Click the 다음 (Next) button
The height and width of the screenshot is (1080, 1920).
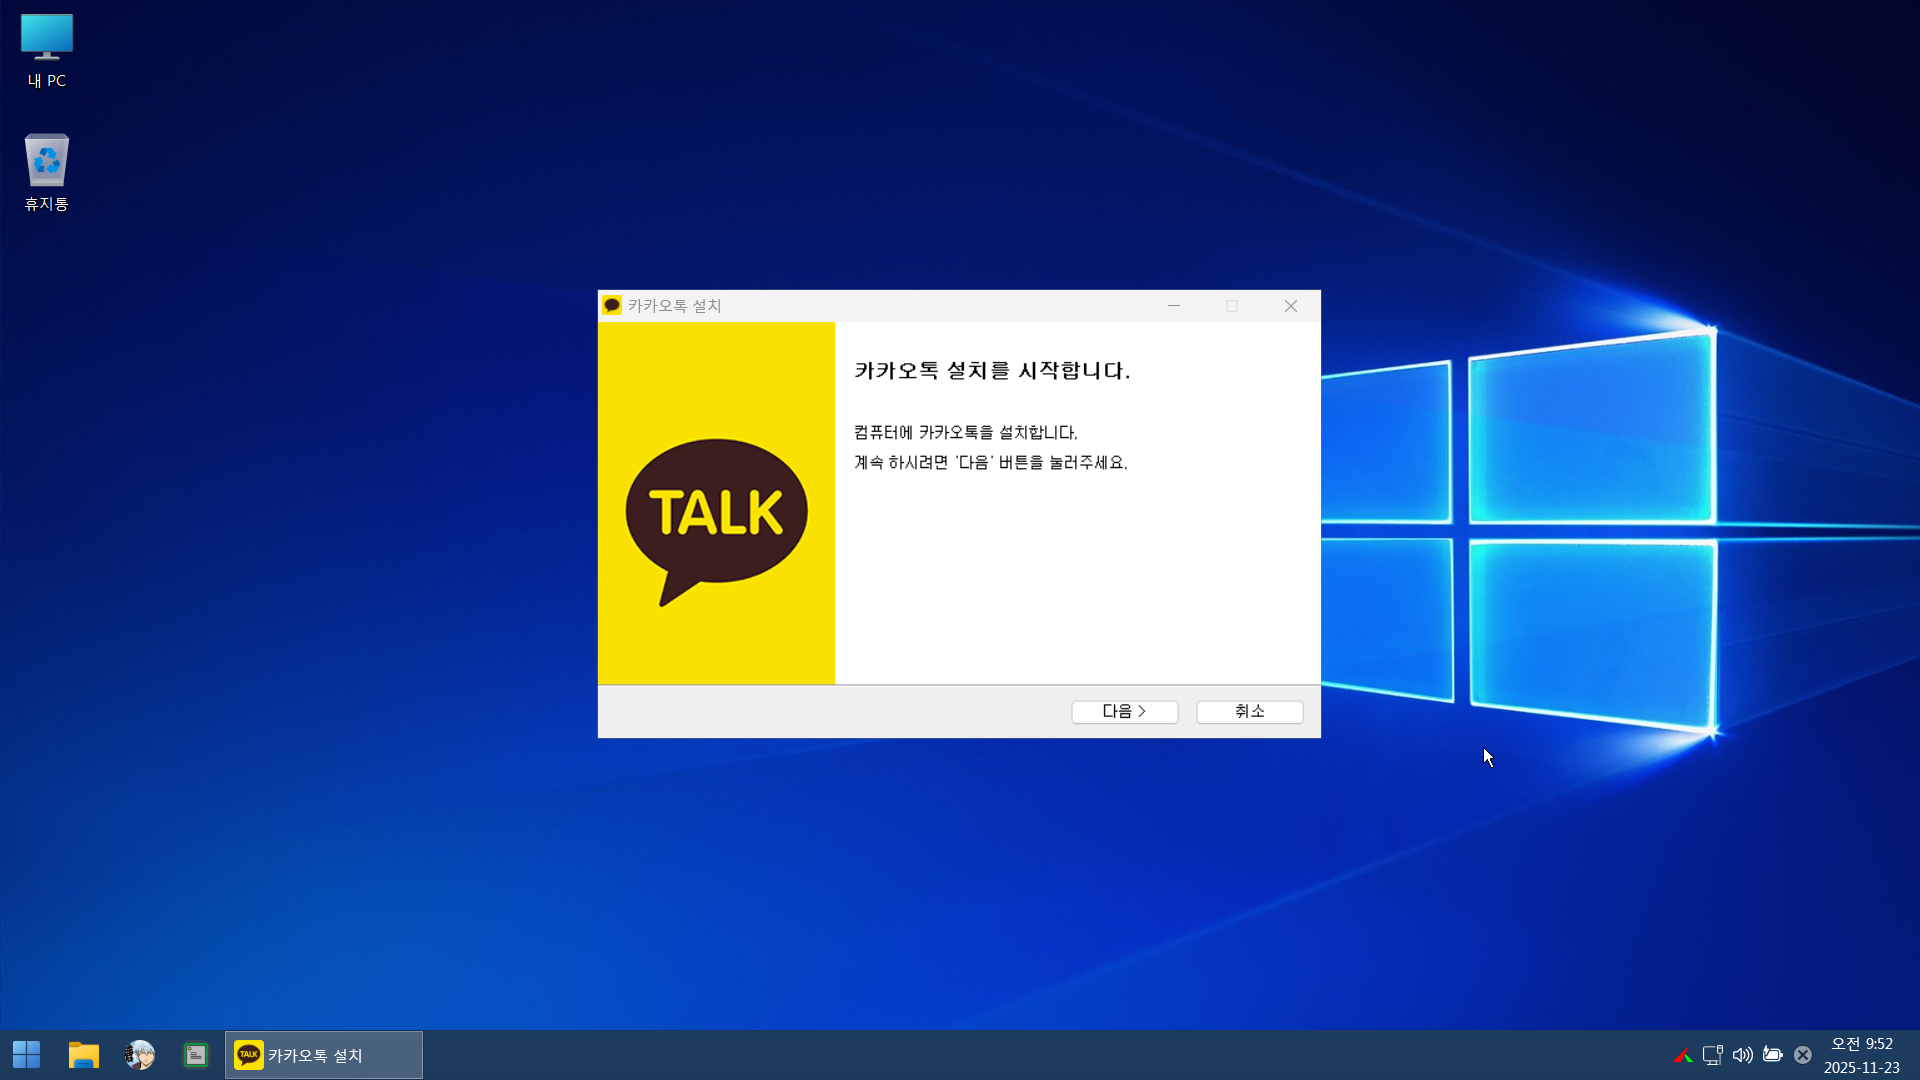(1124, 711)
